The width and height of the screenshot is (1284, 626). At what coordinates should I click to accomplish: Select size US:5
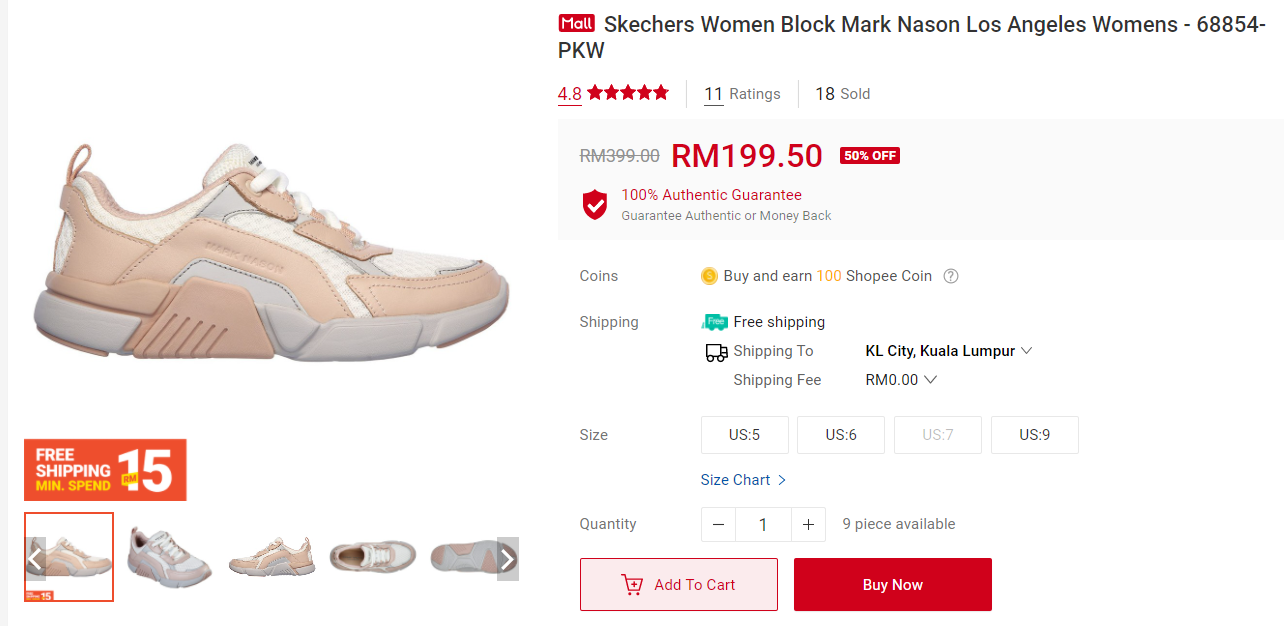[x=745, y=435]
